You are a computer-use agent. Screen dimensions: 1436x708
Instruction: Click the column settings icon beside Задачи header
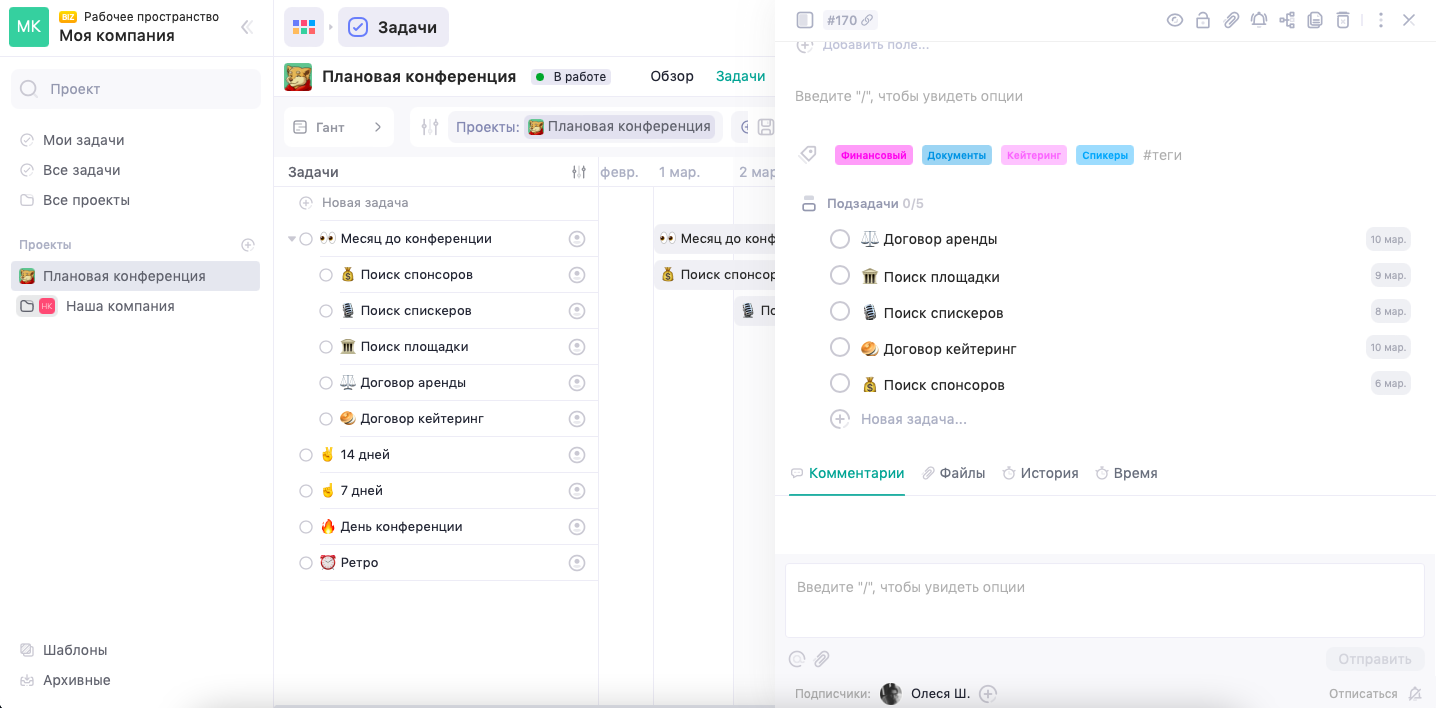pyautogui.click(x=578, y=172)
